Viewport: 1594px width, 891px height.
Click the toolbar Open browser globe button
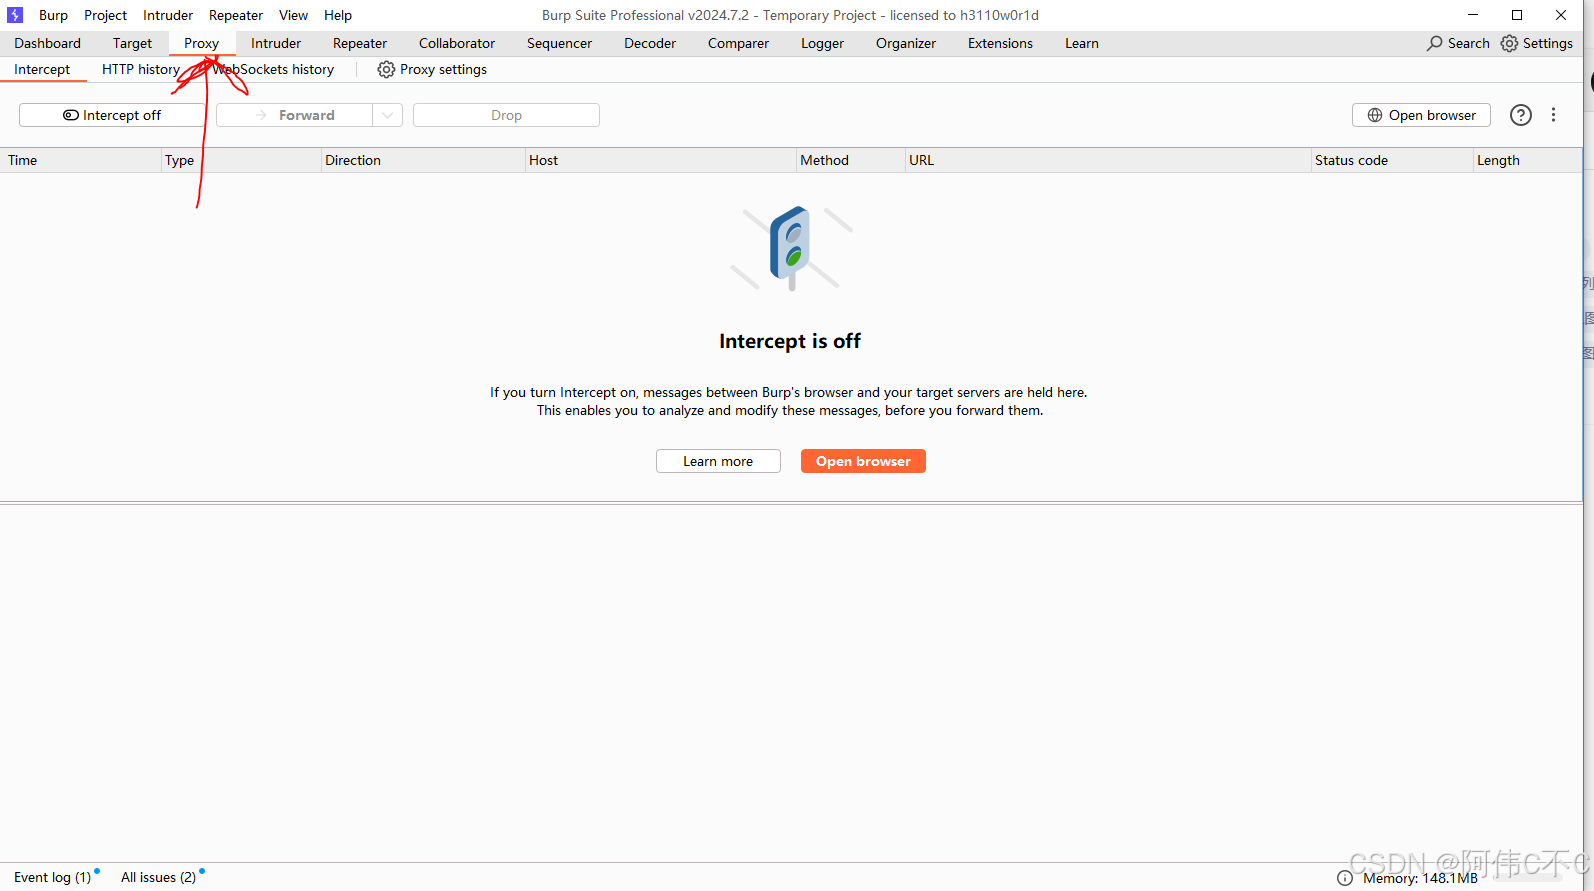pyautogui.click(x=1421, y=115)
